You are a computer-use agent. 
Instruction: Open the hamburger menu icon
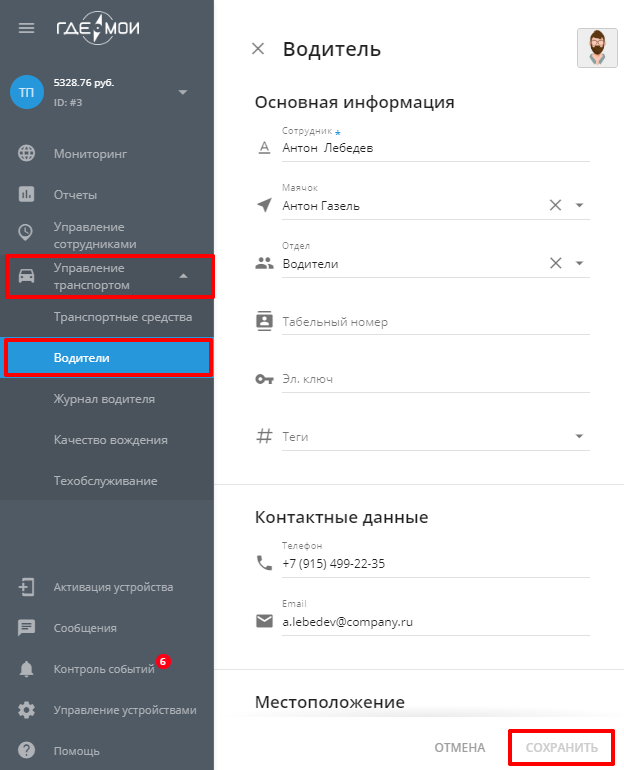27,28
